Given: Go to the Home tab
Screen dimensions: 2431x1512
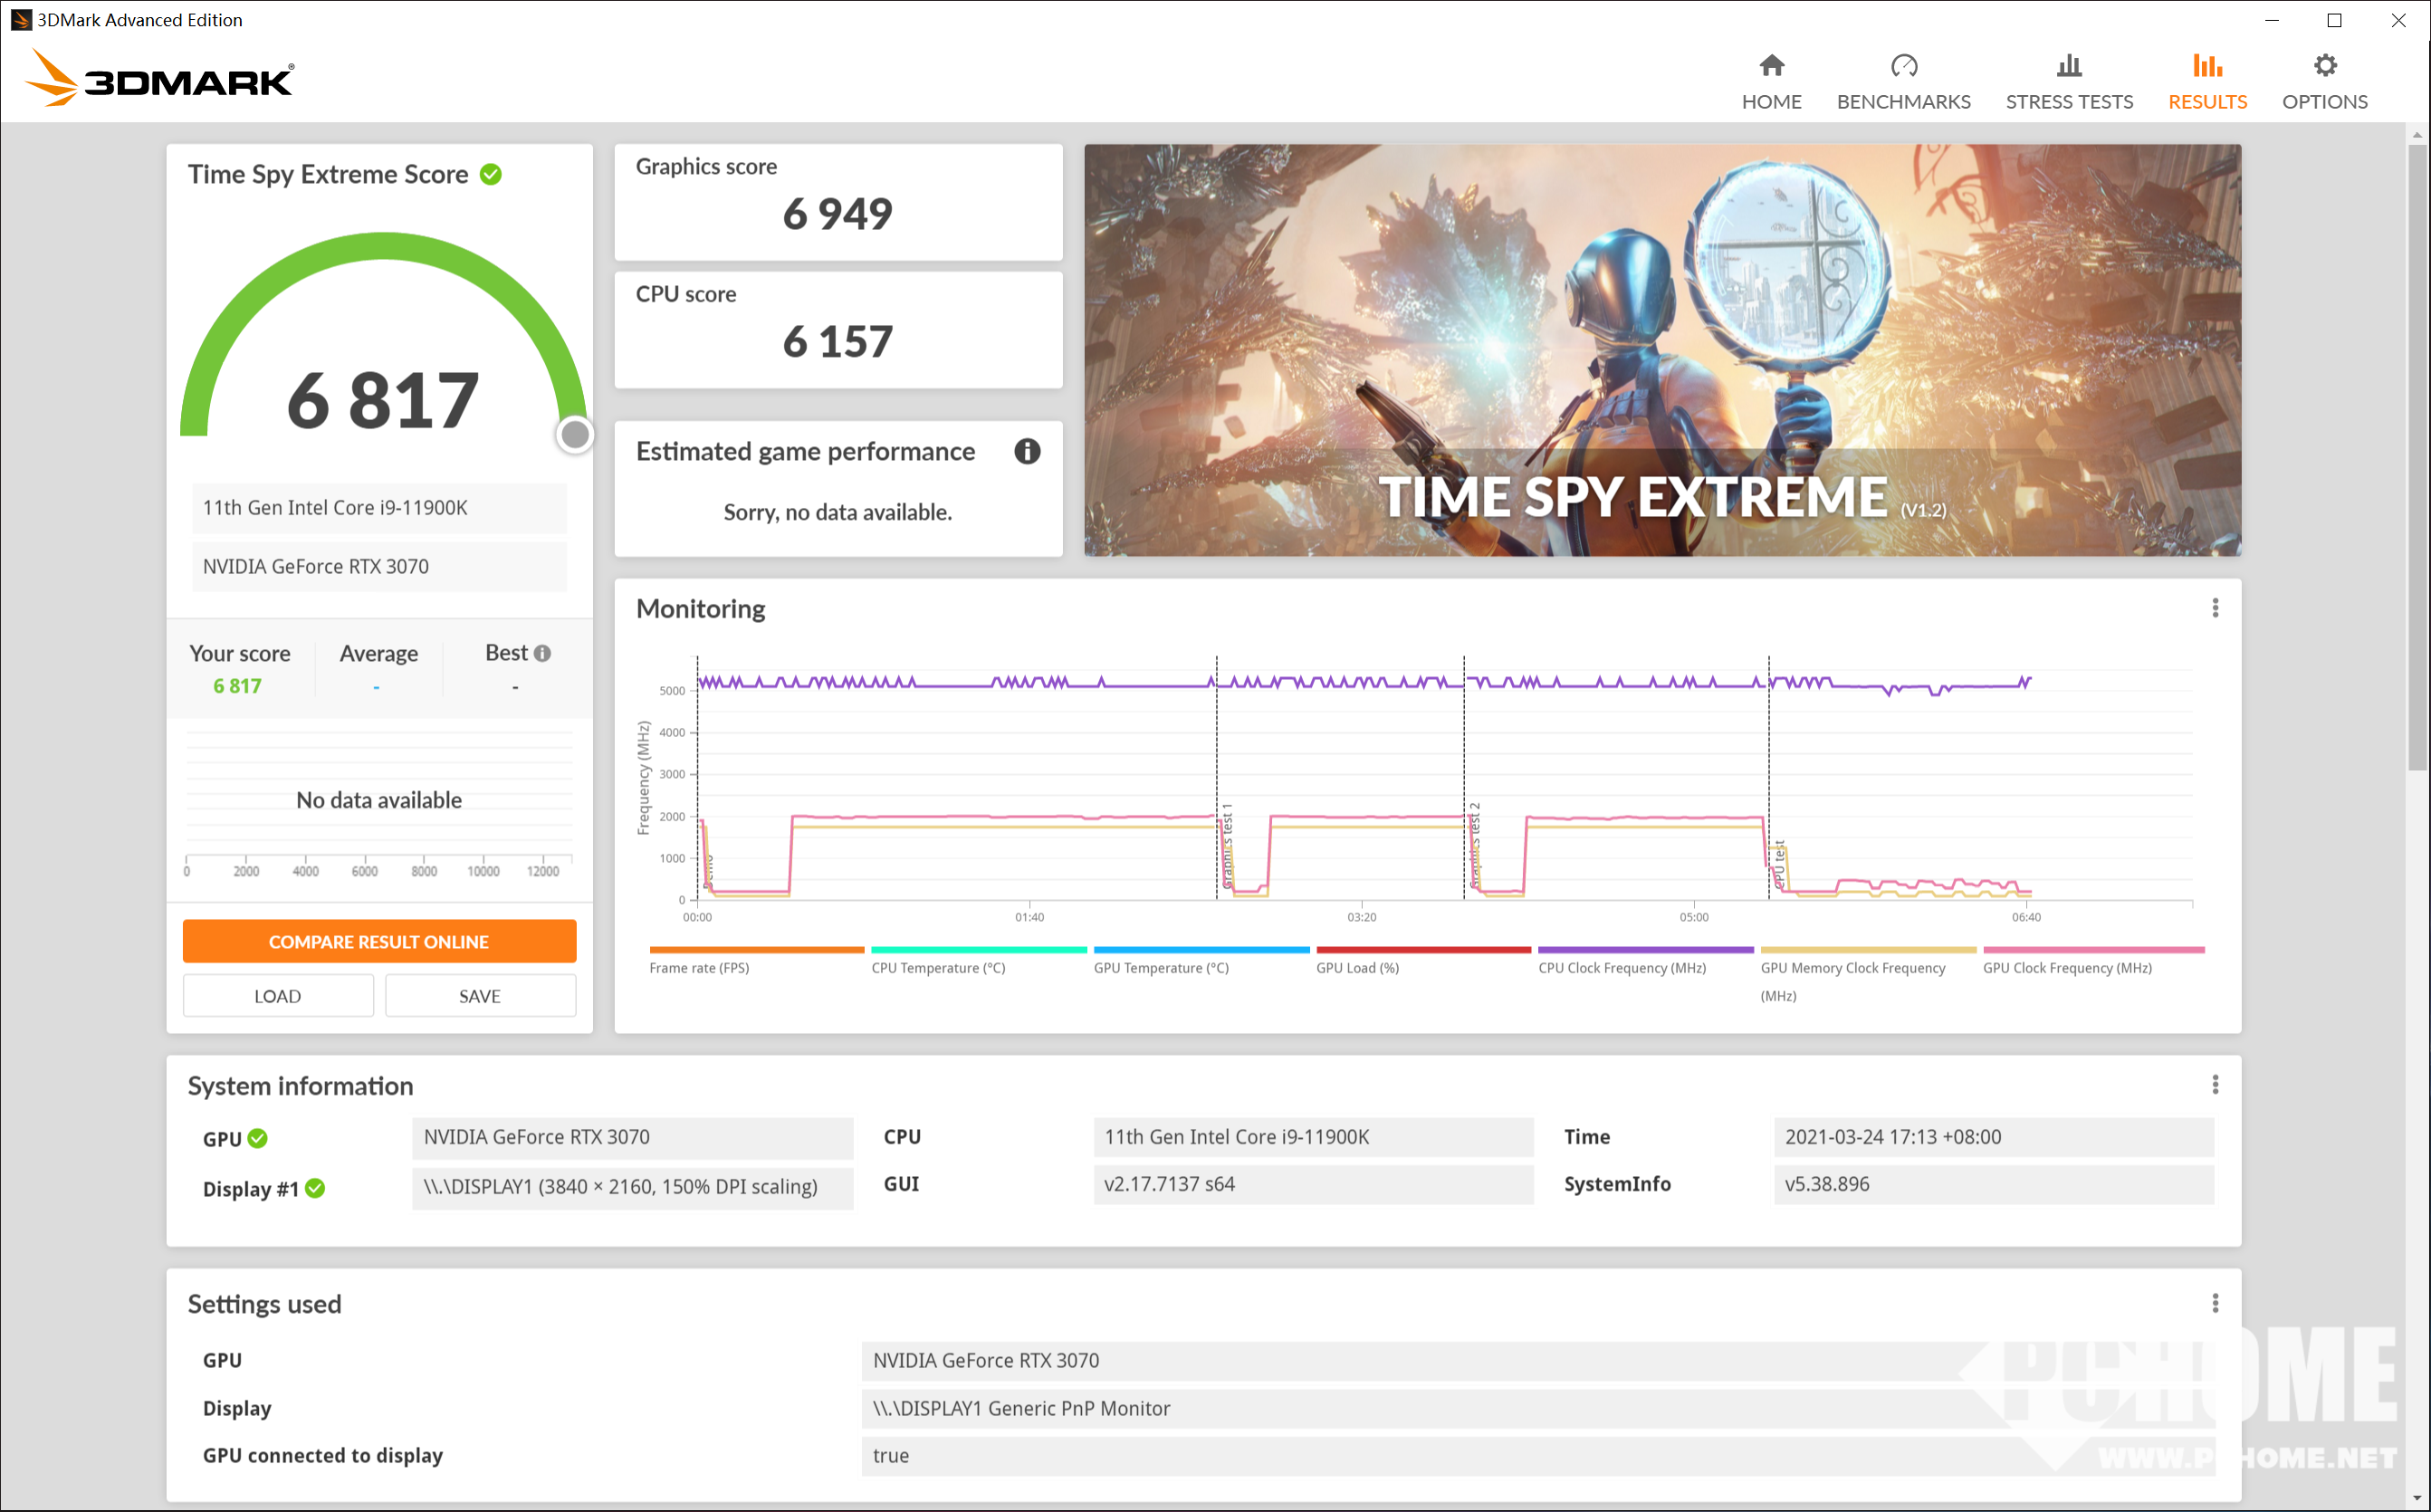Looking at the screenshot, I should click(1771, 82).
